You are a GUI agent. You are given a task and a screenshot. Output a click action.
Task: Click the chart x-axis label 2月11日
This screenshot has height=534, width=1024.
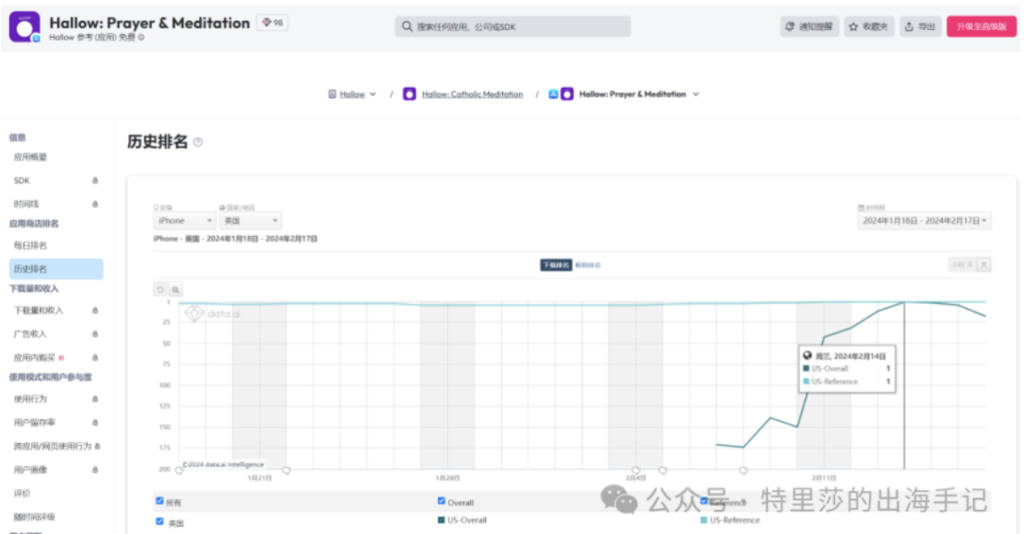point(824,478)
